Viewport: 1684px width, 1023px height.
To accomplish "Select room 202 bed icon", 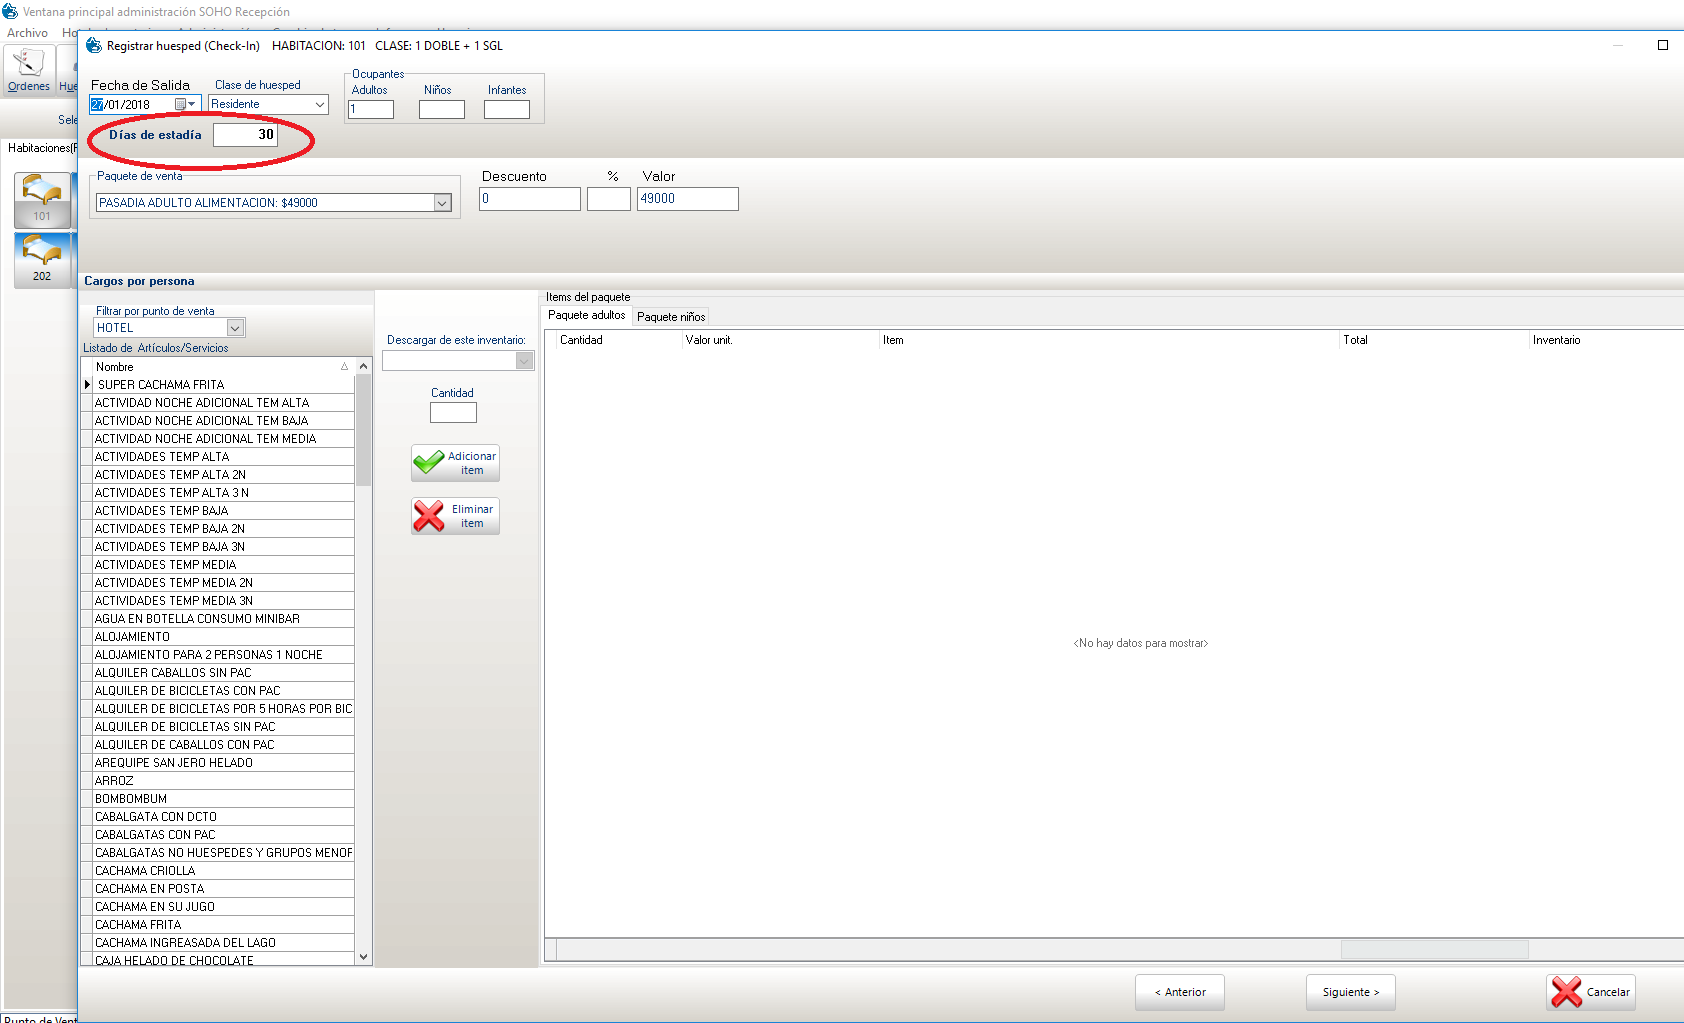I will click(42, 259).
